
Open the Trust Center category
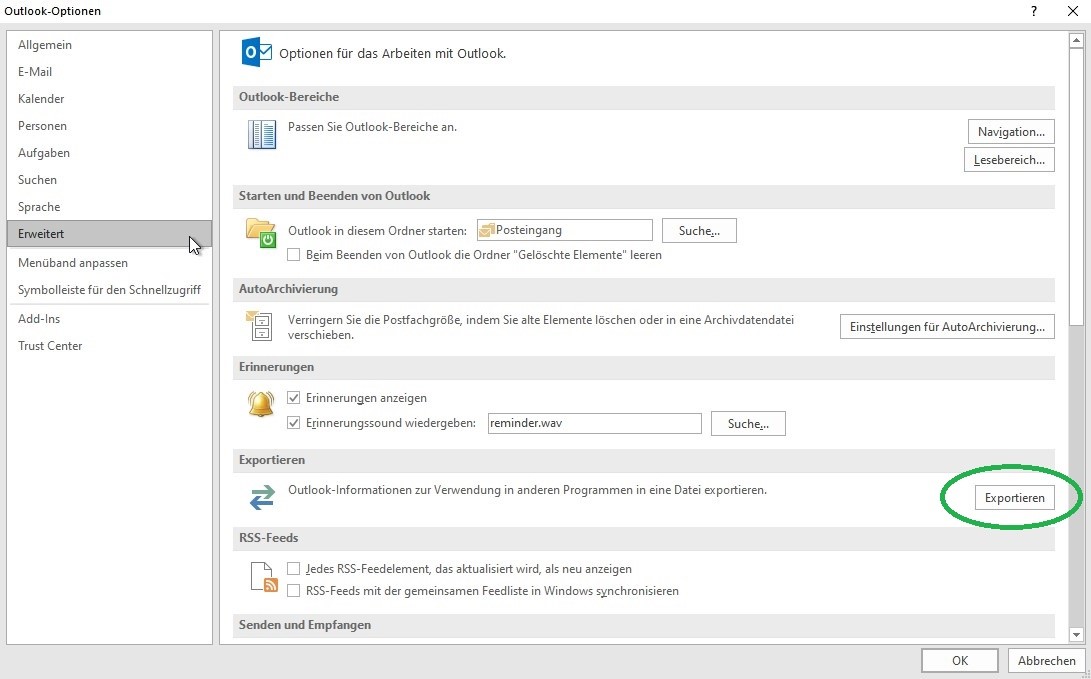pos(109,346)
